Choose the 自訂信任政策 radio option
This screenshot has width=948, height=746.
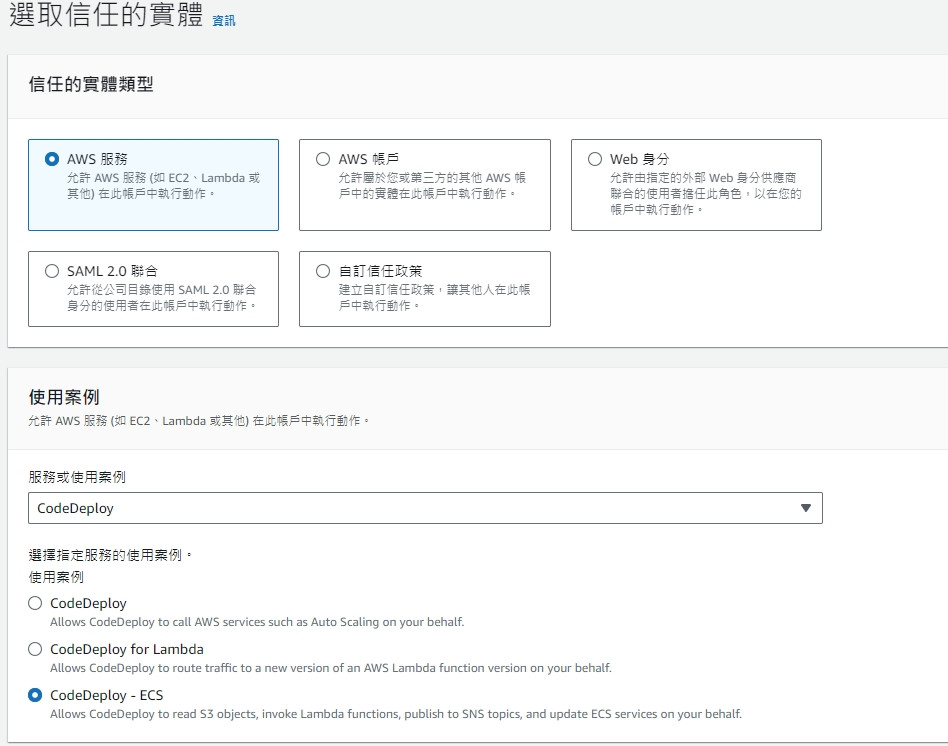(323, 271)
